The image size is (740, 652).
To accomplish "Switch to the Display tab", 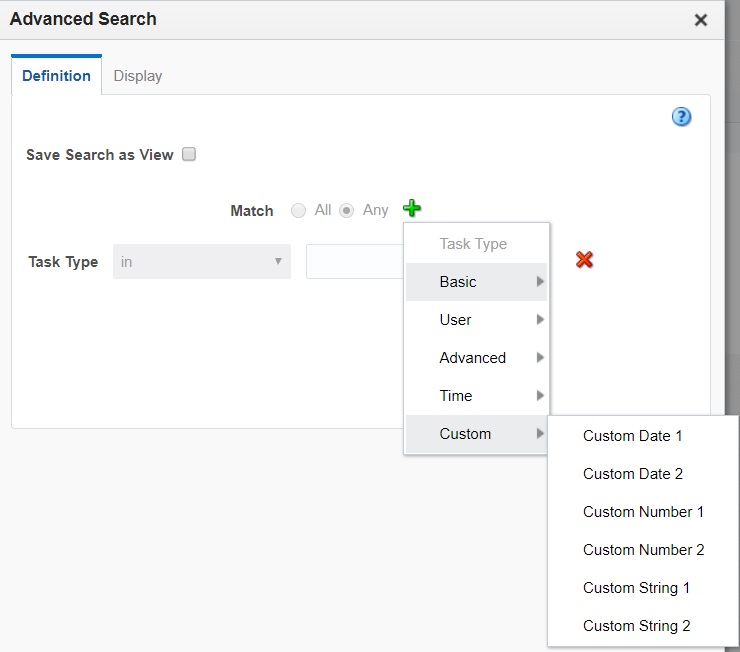I will click(x=137, y=76).
